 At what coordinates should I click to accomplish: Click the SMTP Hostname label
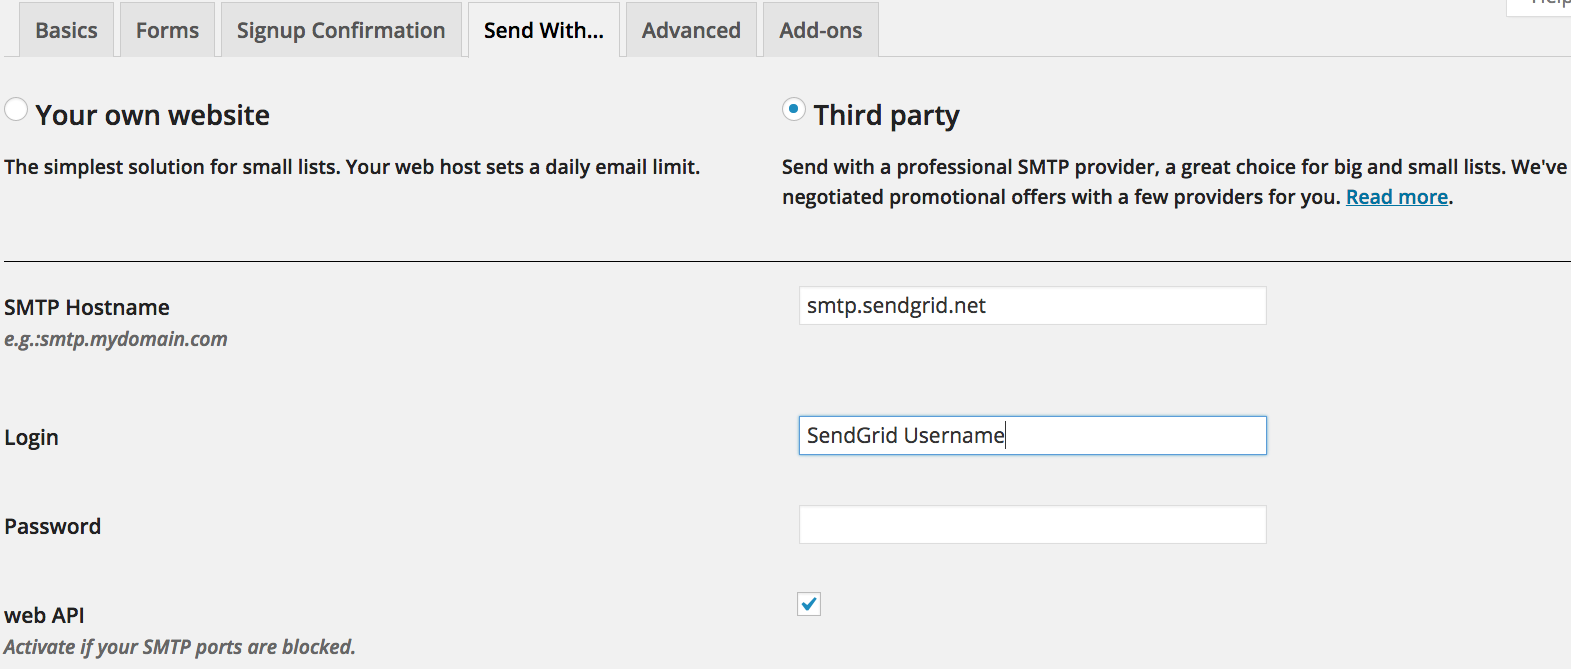87,307
